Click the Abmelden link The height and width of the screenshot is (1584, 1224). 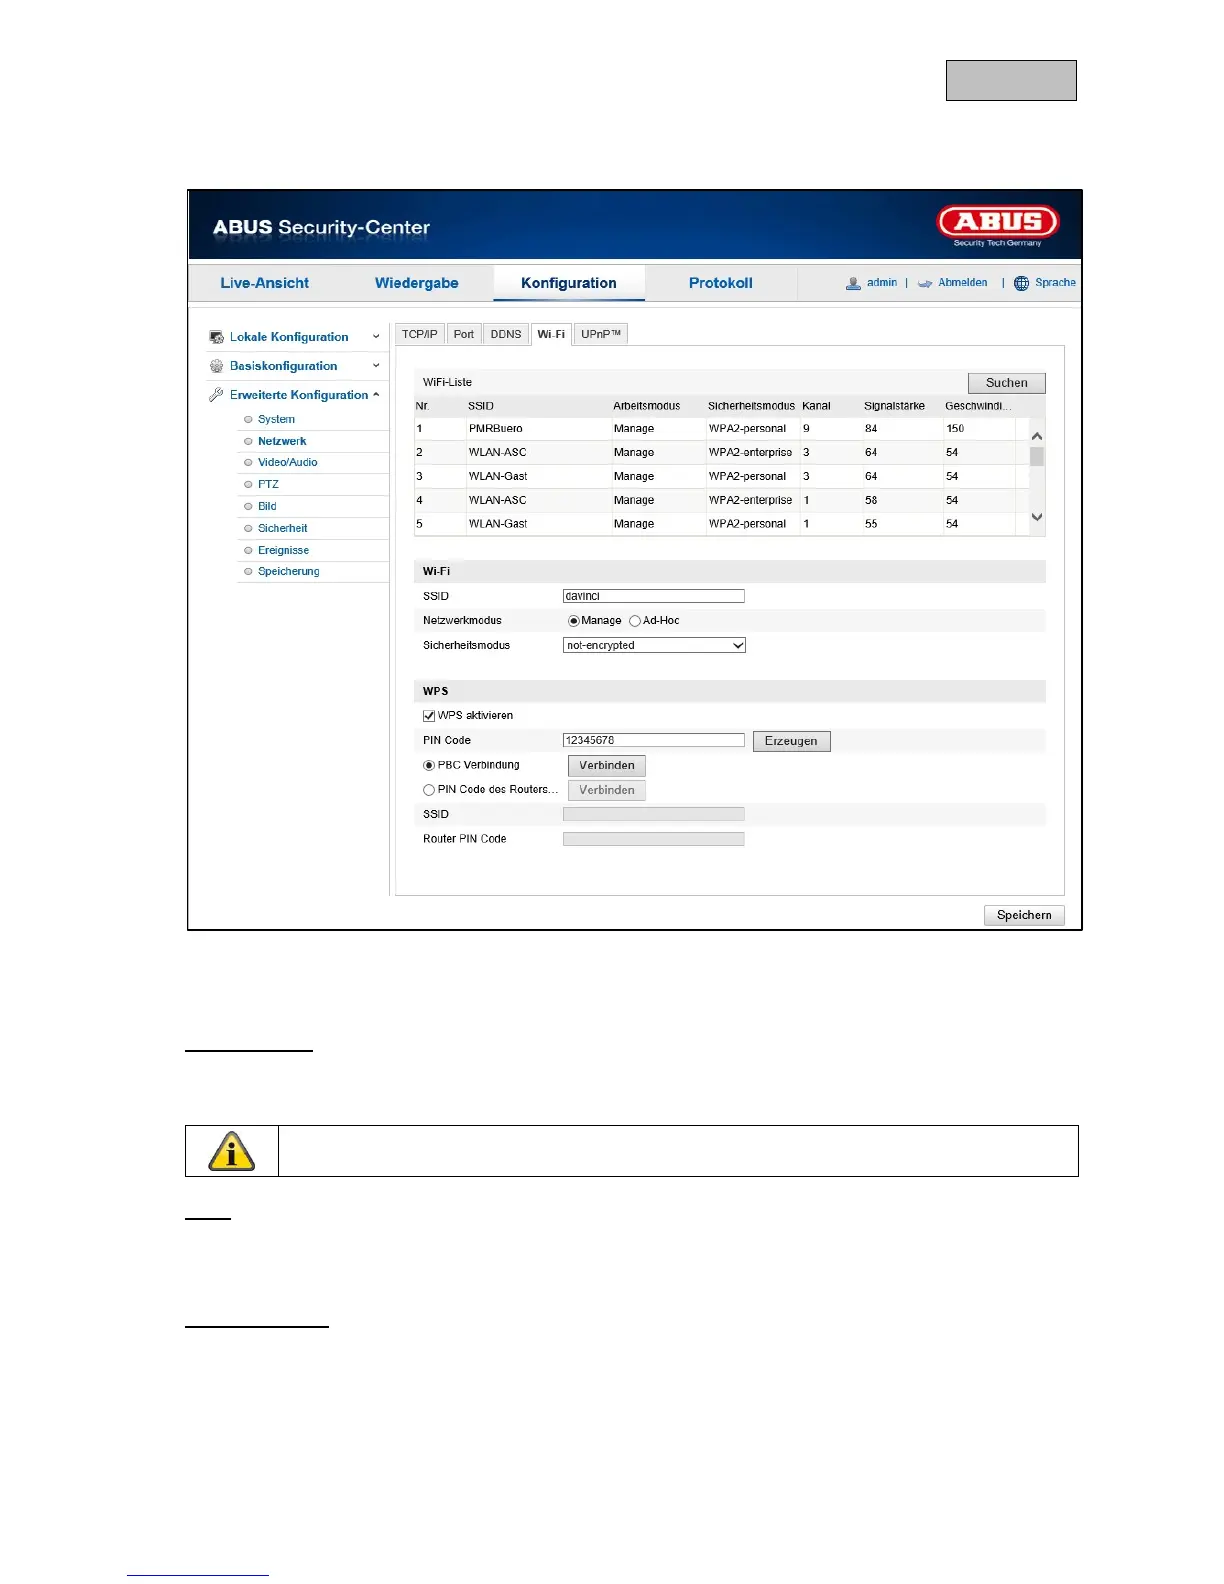pyautogui.click(x=963, y=283)
